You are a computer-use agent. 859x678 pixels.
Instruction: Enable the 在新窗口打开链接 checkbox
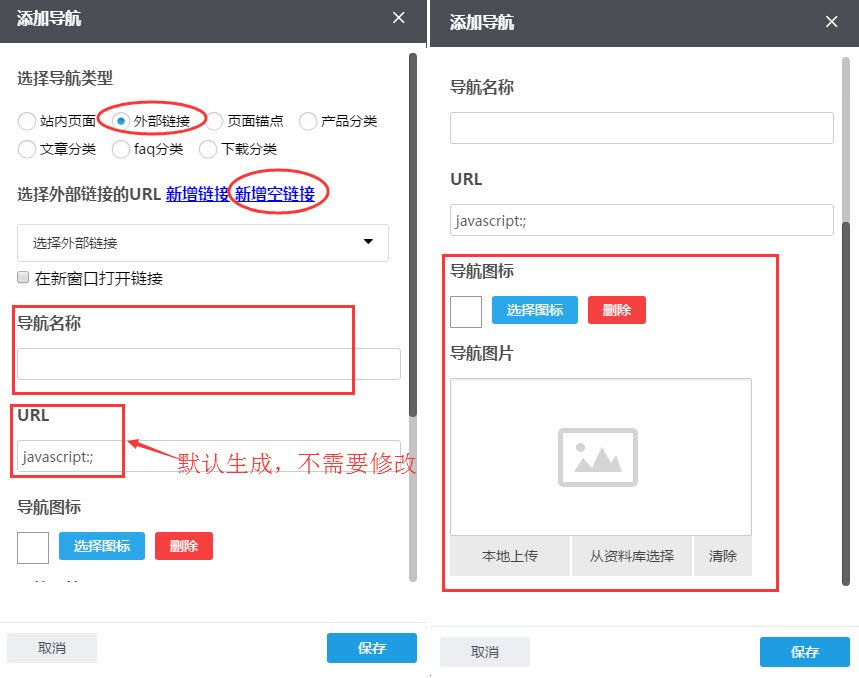click(21, 278)
